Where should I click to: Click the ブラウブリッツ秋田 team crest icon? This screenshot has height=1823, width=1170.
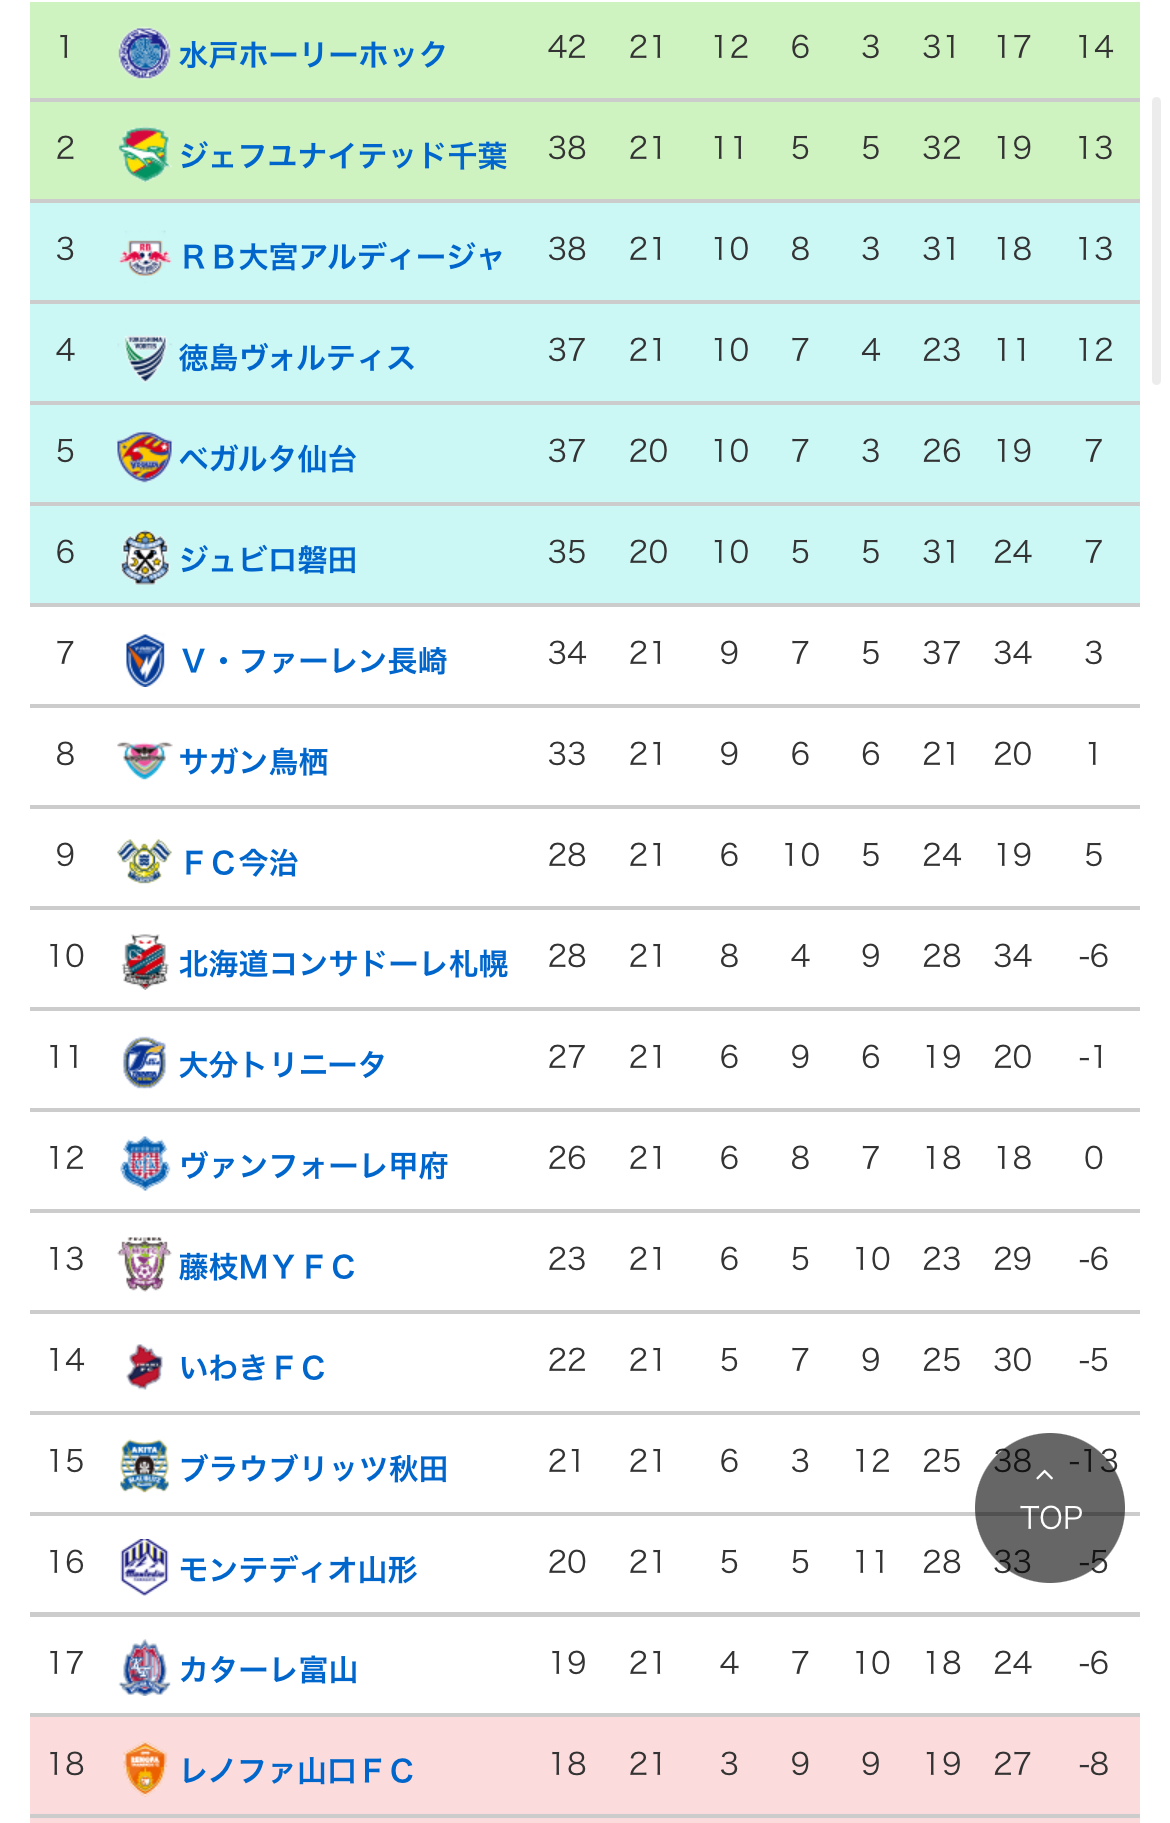pos(144,1467)
